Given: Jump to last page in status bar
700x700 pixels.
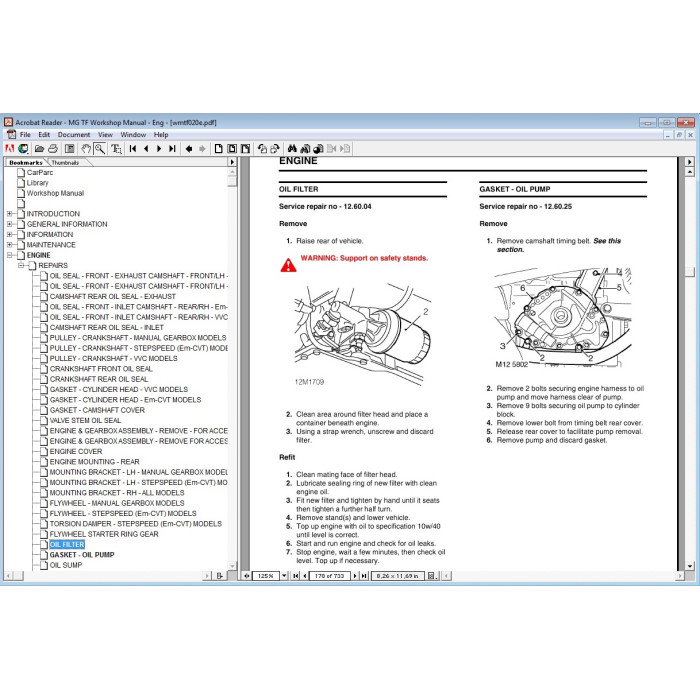Looking at the screenshot, I should click(364, 576).
